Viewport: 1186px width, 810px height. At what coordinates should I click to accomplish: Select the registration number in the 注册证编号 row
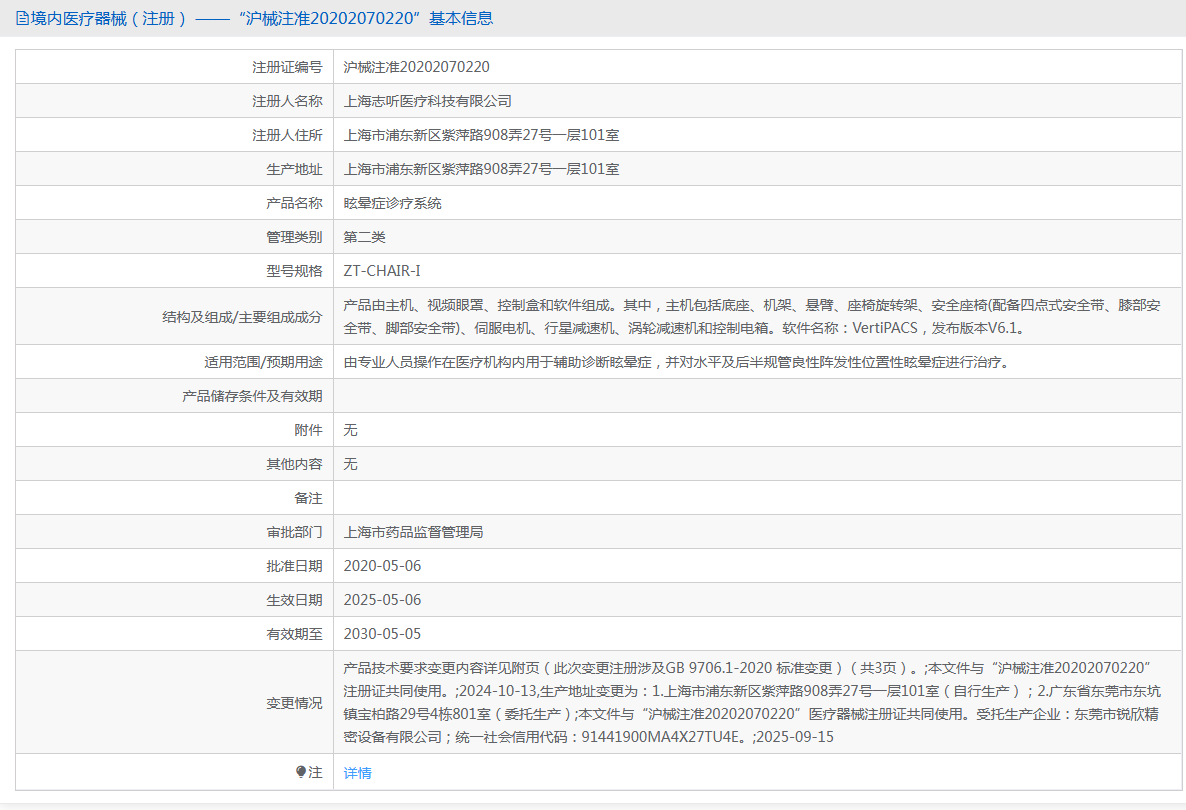[416, 67]
